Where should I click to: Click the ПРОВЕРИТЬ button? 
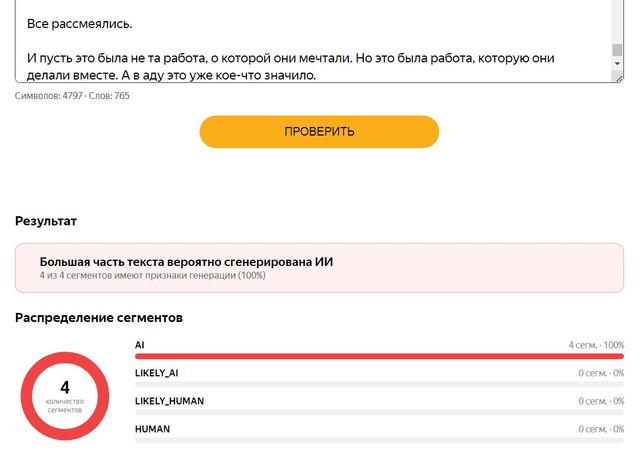click(319, 132)
